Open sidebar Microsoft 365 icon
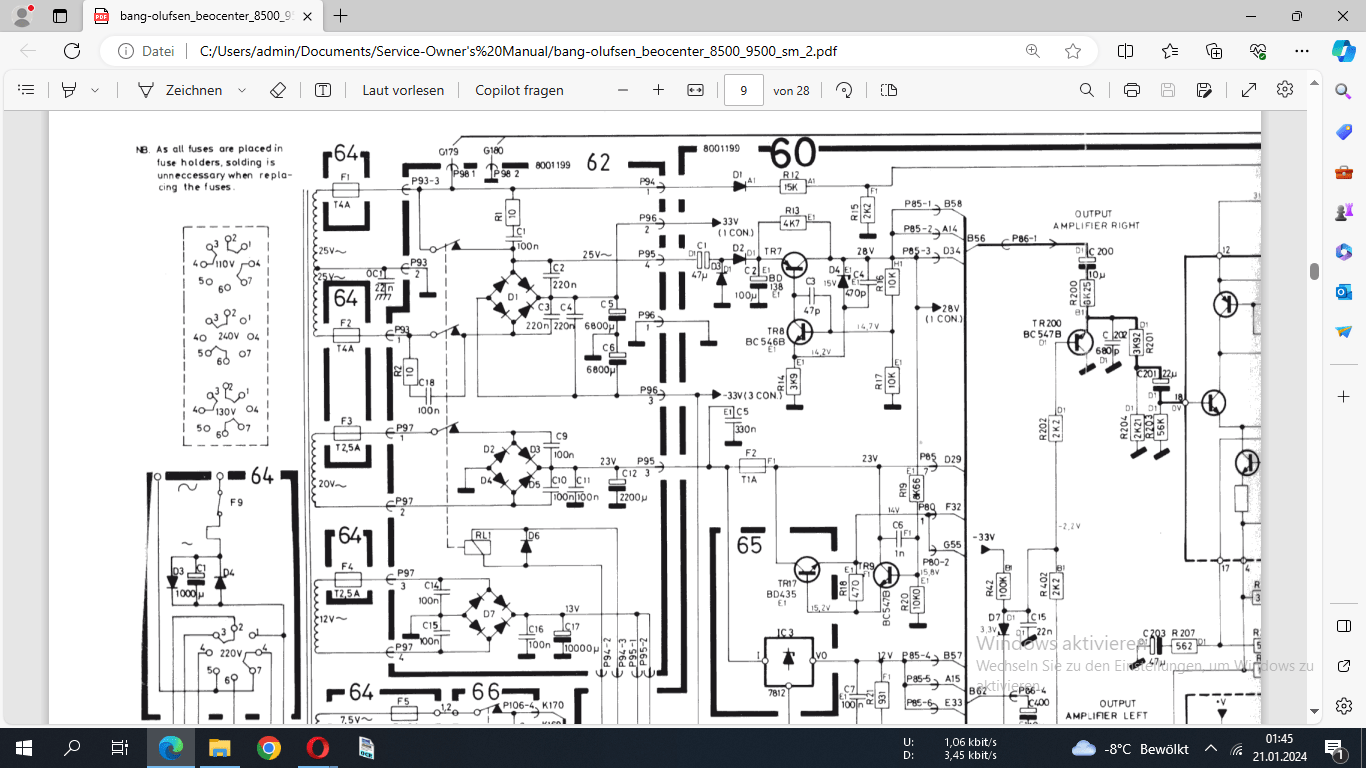1366x768 pixels. coord(1343,251)
